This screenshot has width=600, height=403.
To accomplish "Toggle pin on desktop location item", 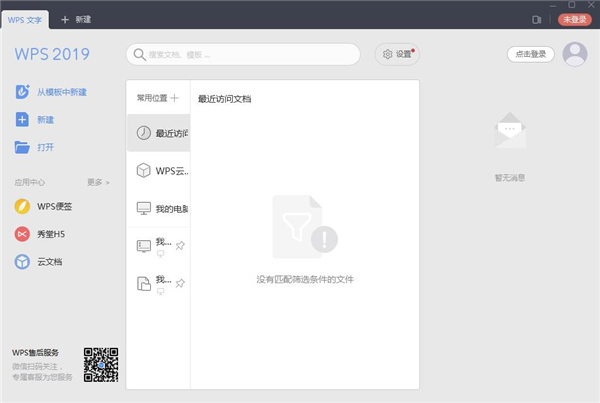I will [x=180, y=245].
